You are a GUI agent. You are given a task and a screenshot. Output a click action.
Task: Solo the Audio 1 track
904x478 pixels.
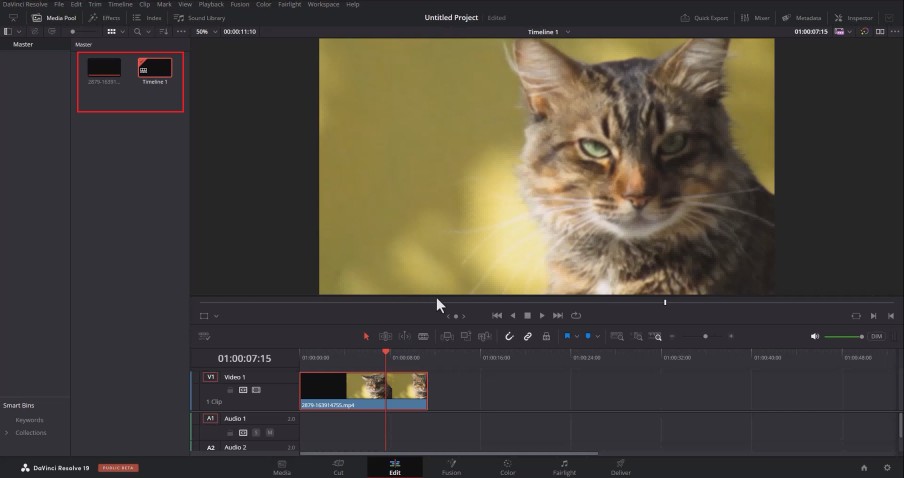coord(256,432)
